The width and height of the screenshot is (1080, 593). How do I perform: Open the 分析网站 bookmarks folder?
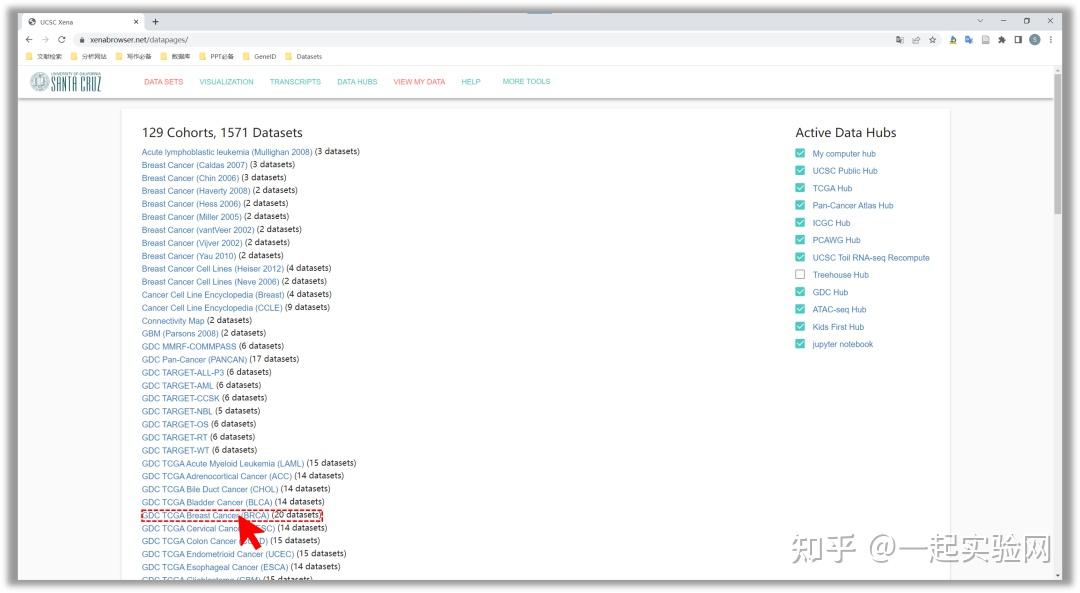[88, 56]
